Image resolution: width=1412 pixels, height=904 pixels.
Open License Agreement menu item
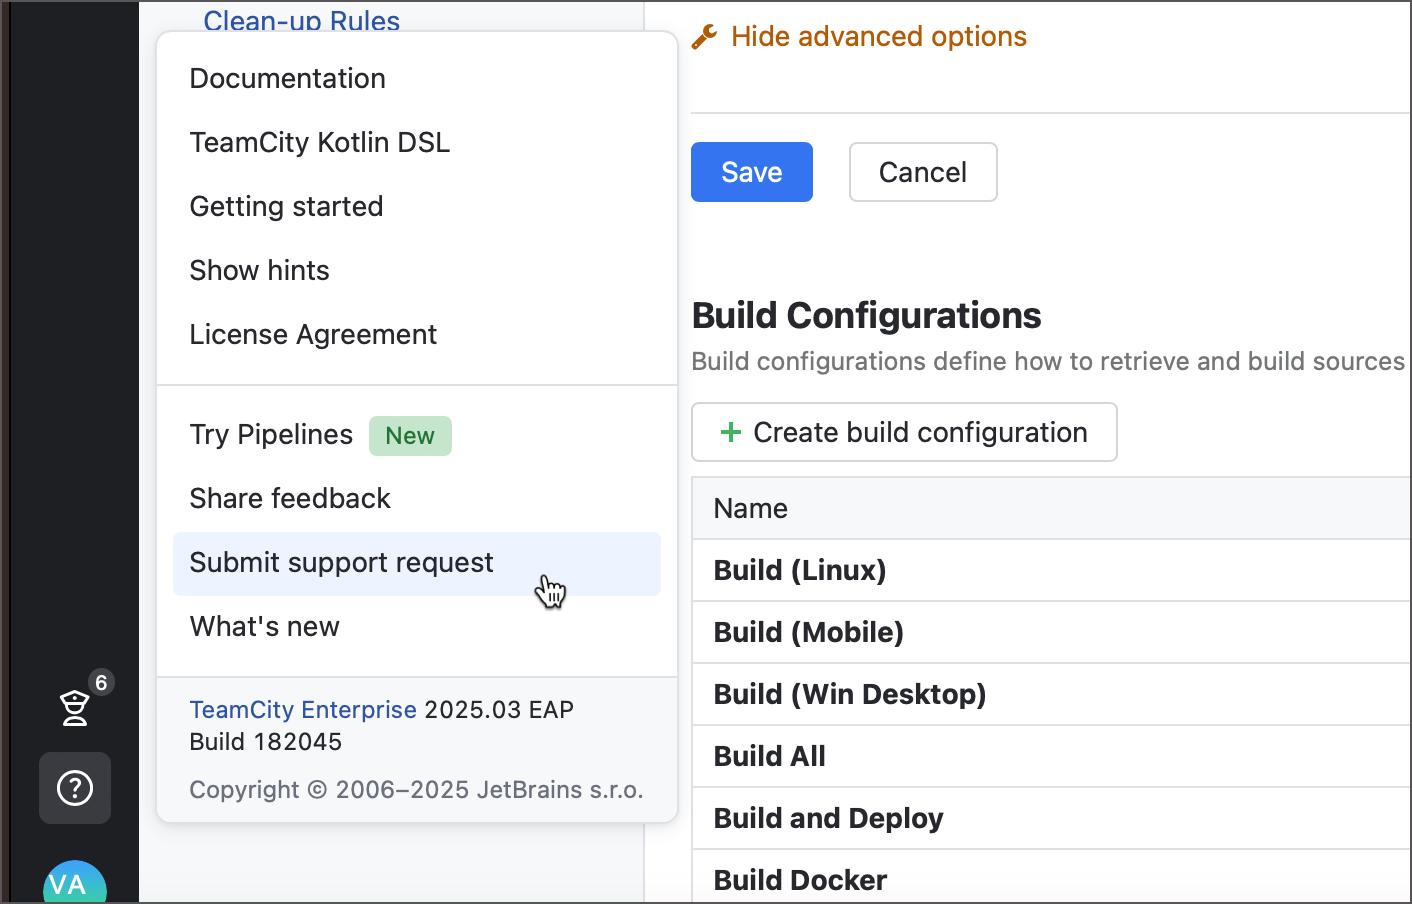click(313, 335)
